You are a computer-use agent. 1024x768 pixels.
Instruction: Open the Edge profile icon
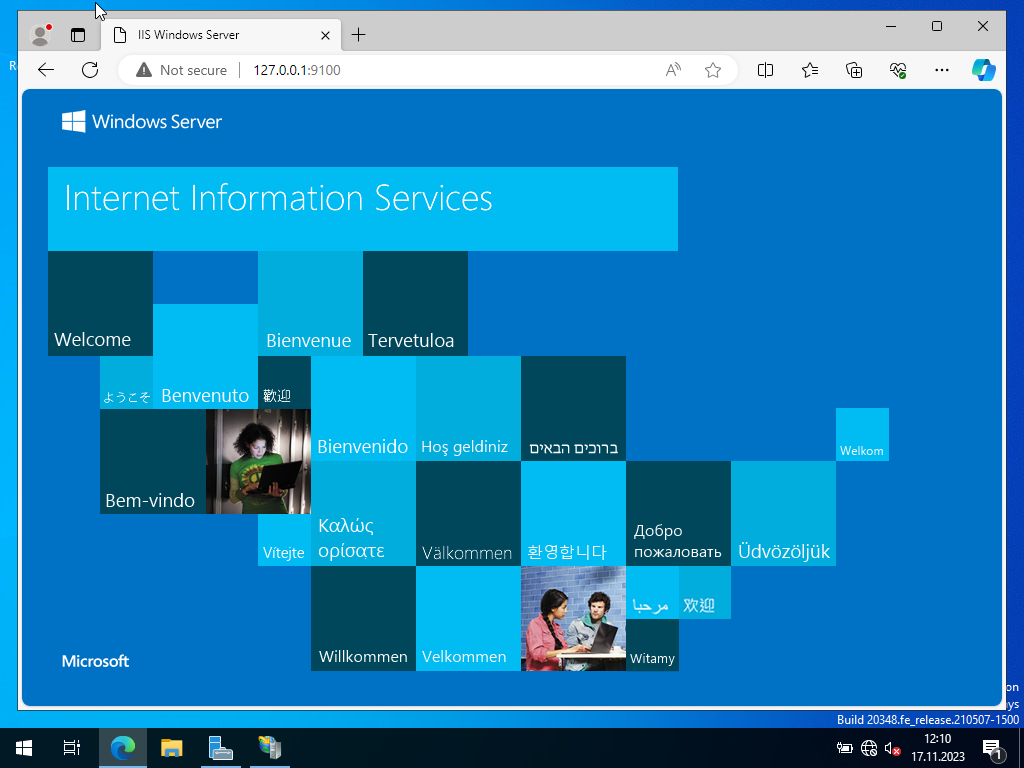(x=40, y=35)
